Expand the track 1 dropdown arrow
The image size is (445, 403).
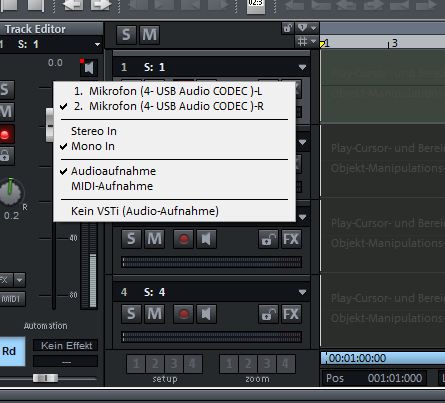tap(302, 67)
